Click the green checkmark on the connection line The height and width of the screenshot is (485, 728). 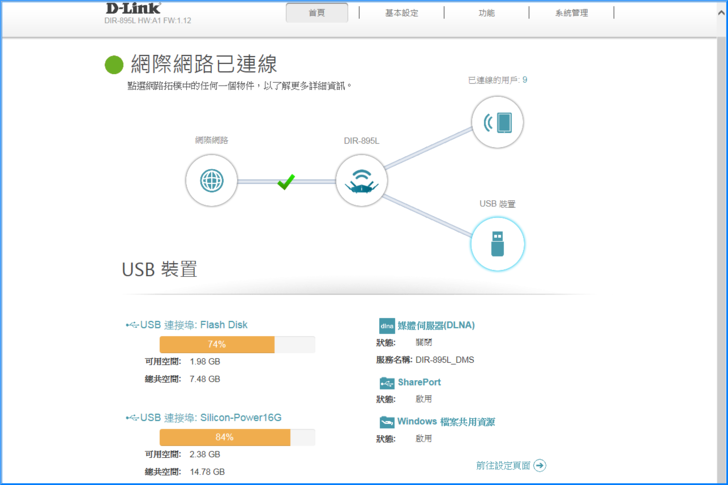[286, 181]
